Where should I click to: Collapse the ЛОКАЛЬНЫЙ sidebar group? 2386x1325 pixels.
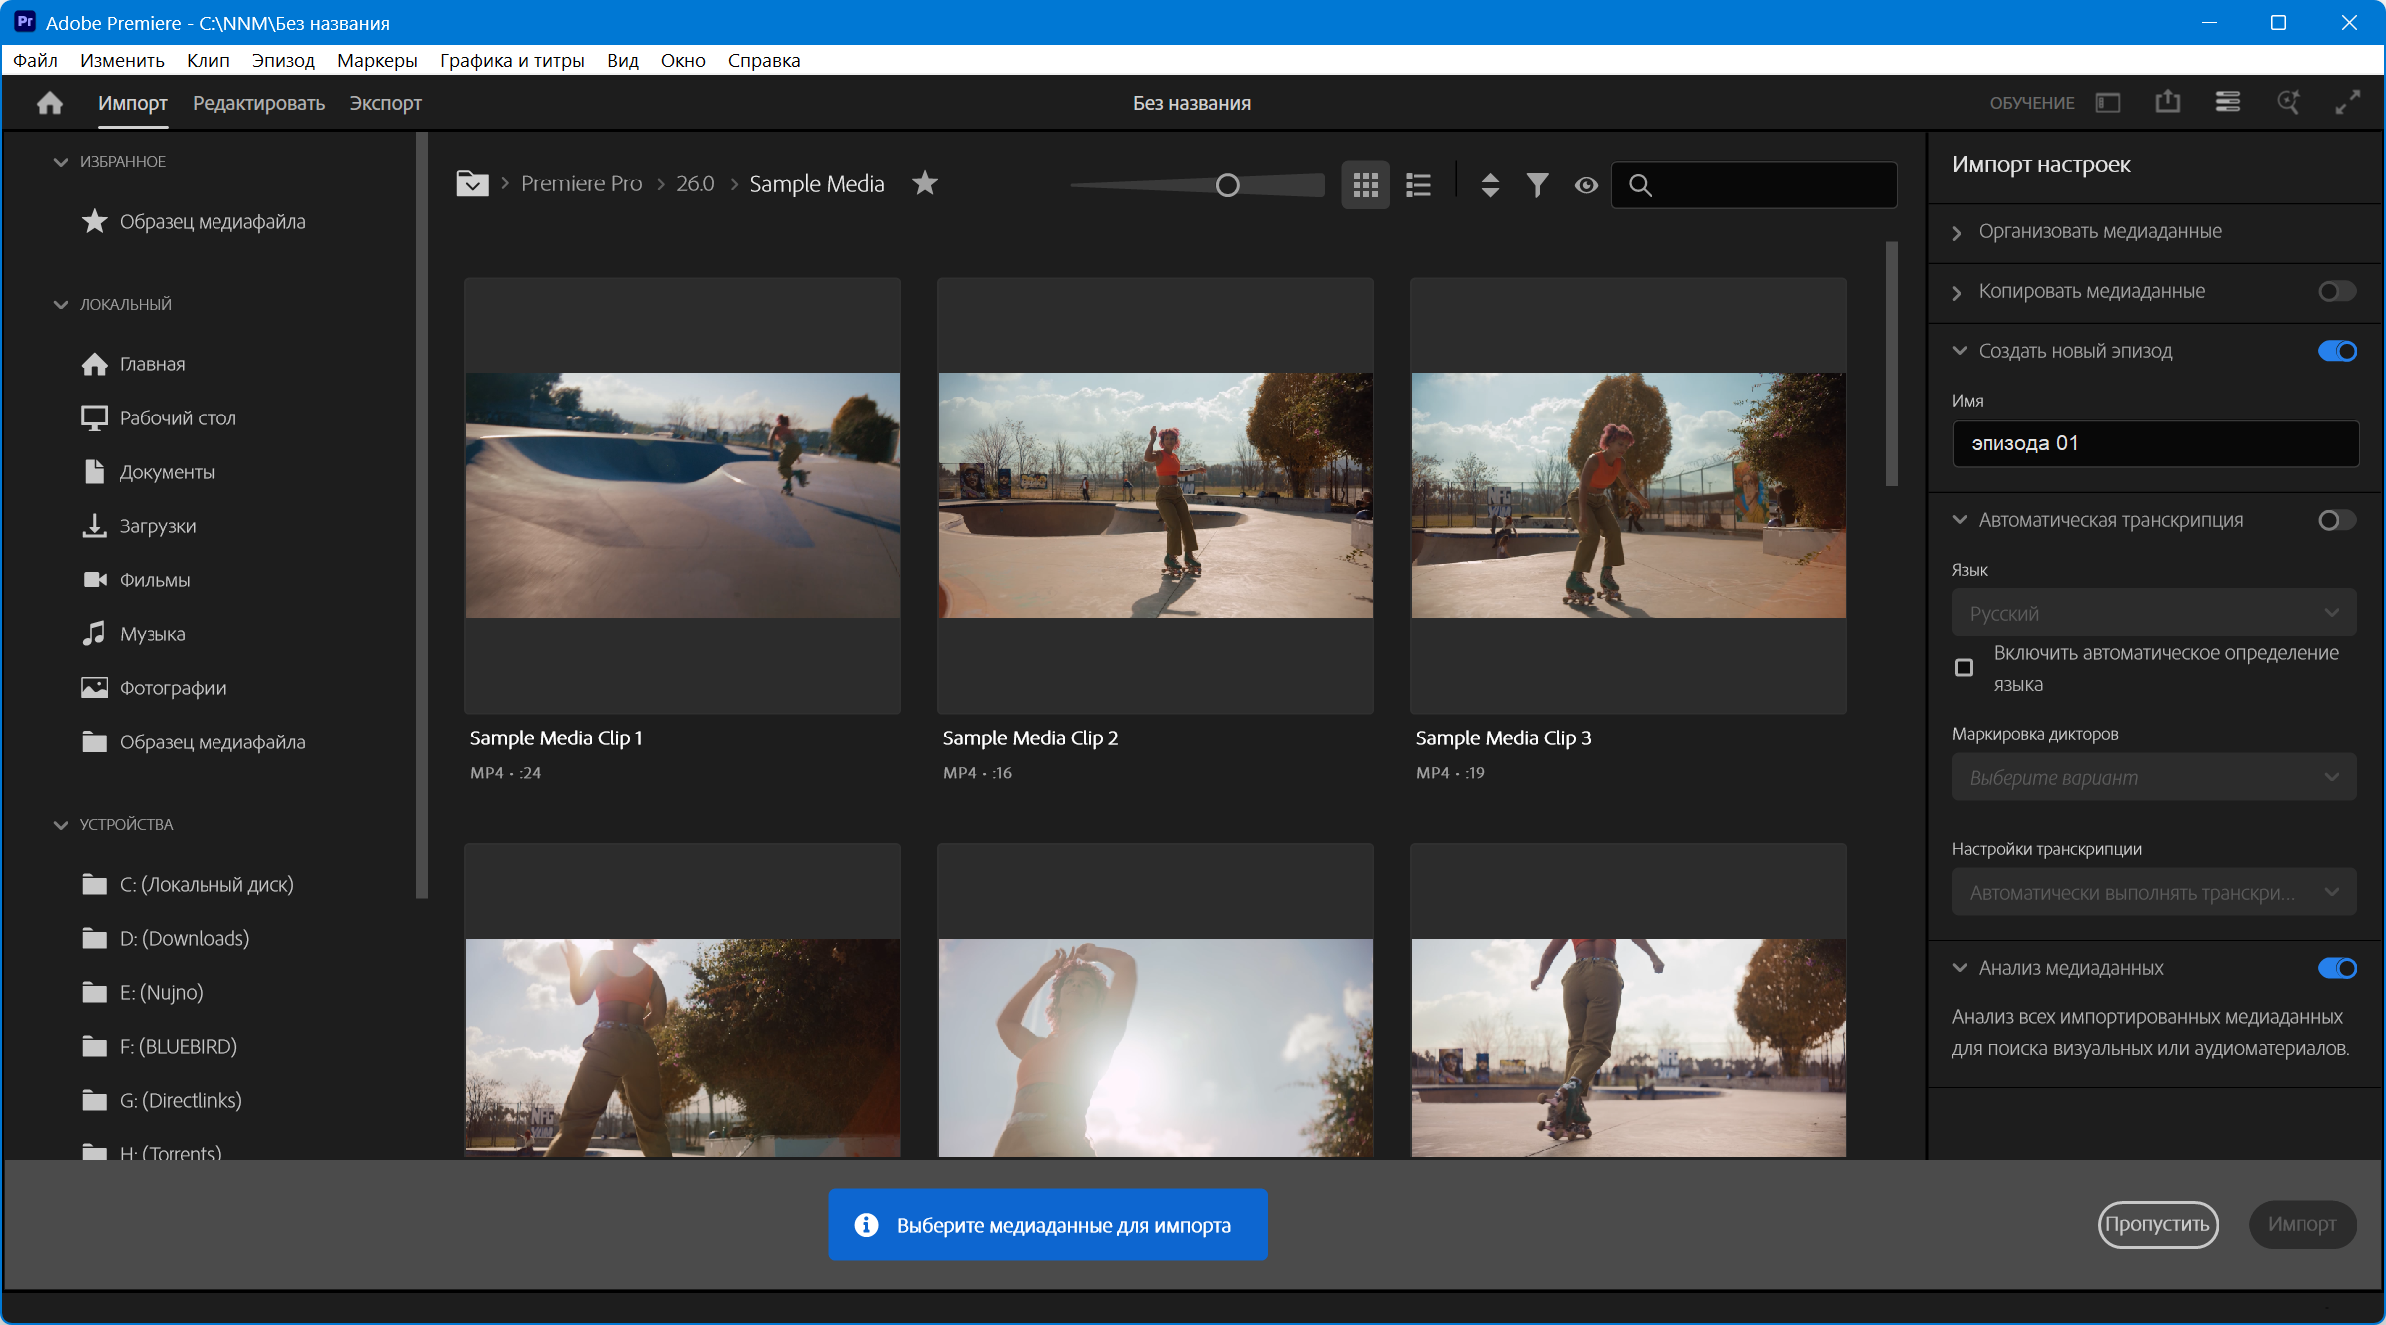click(61, 304)
